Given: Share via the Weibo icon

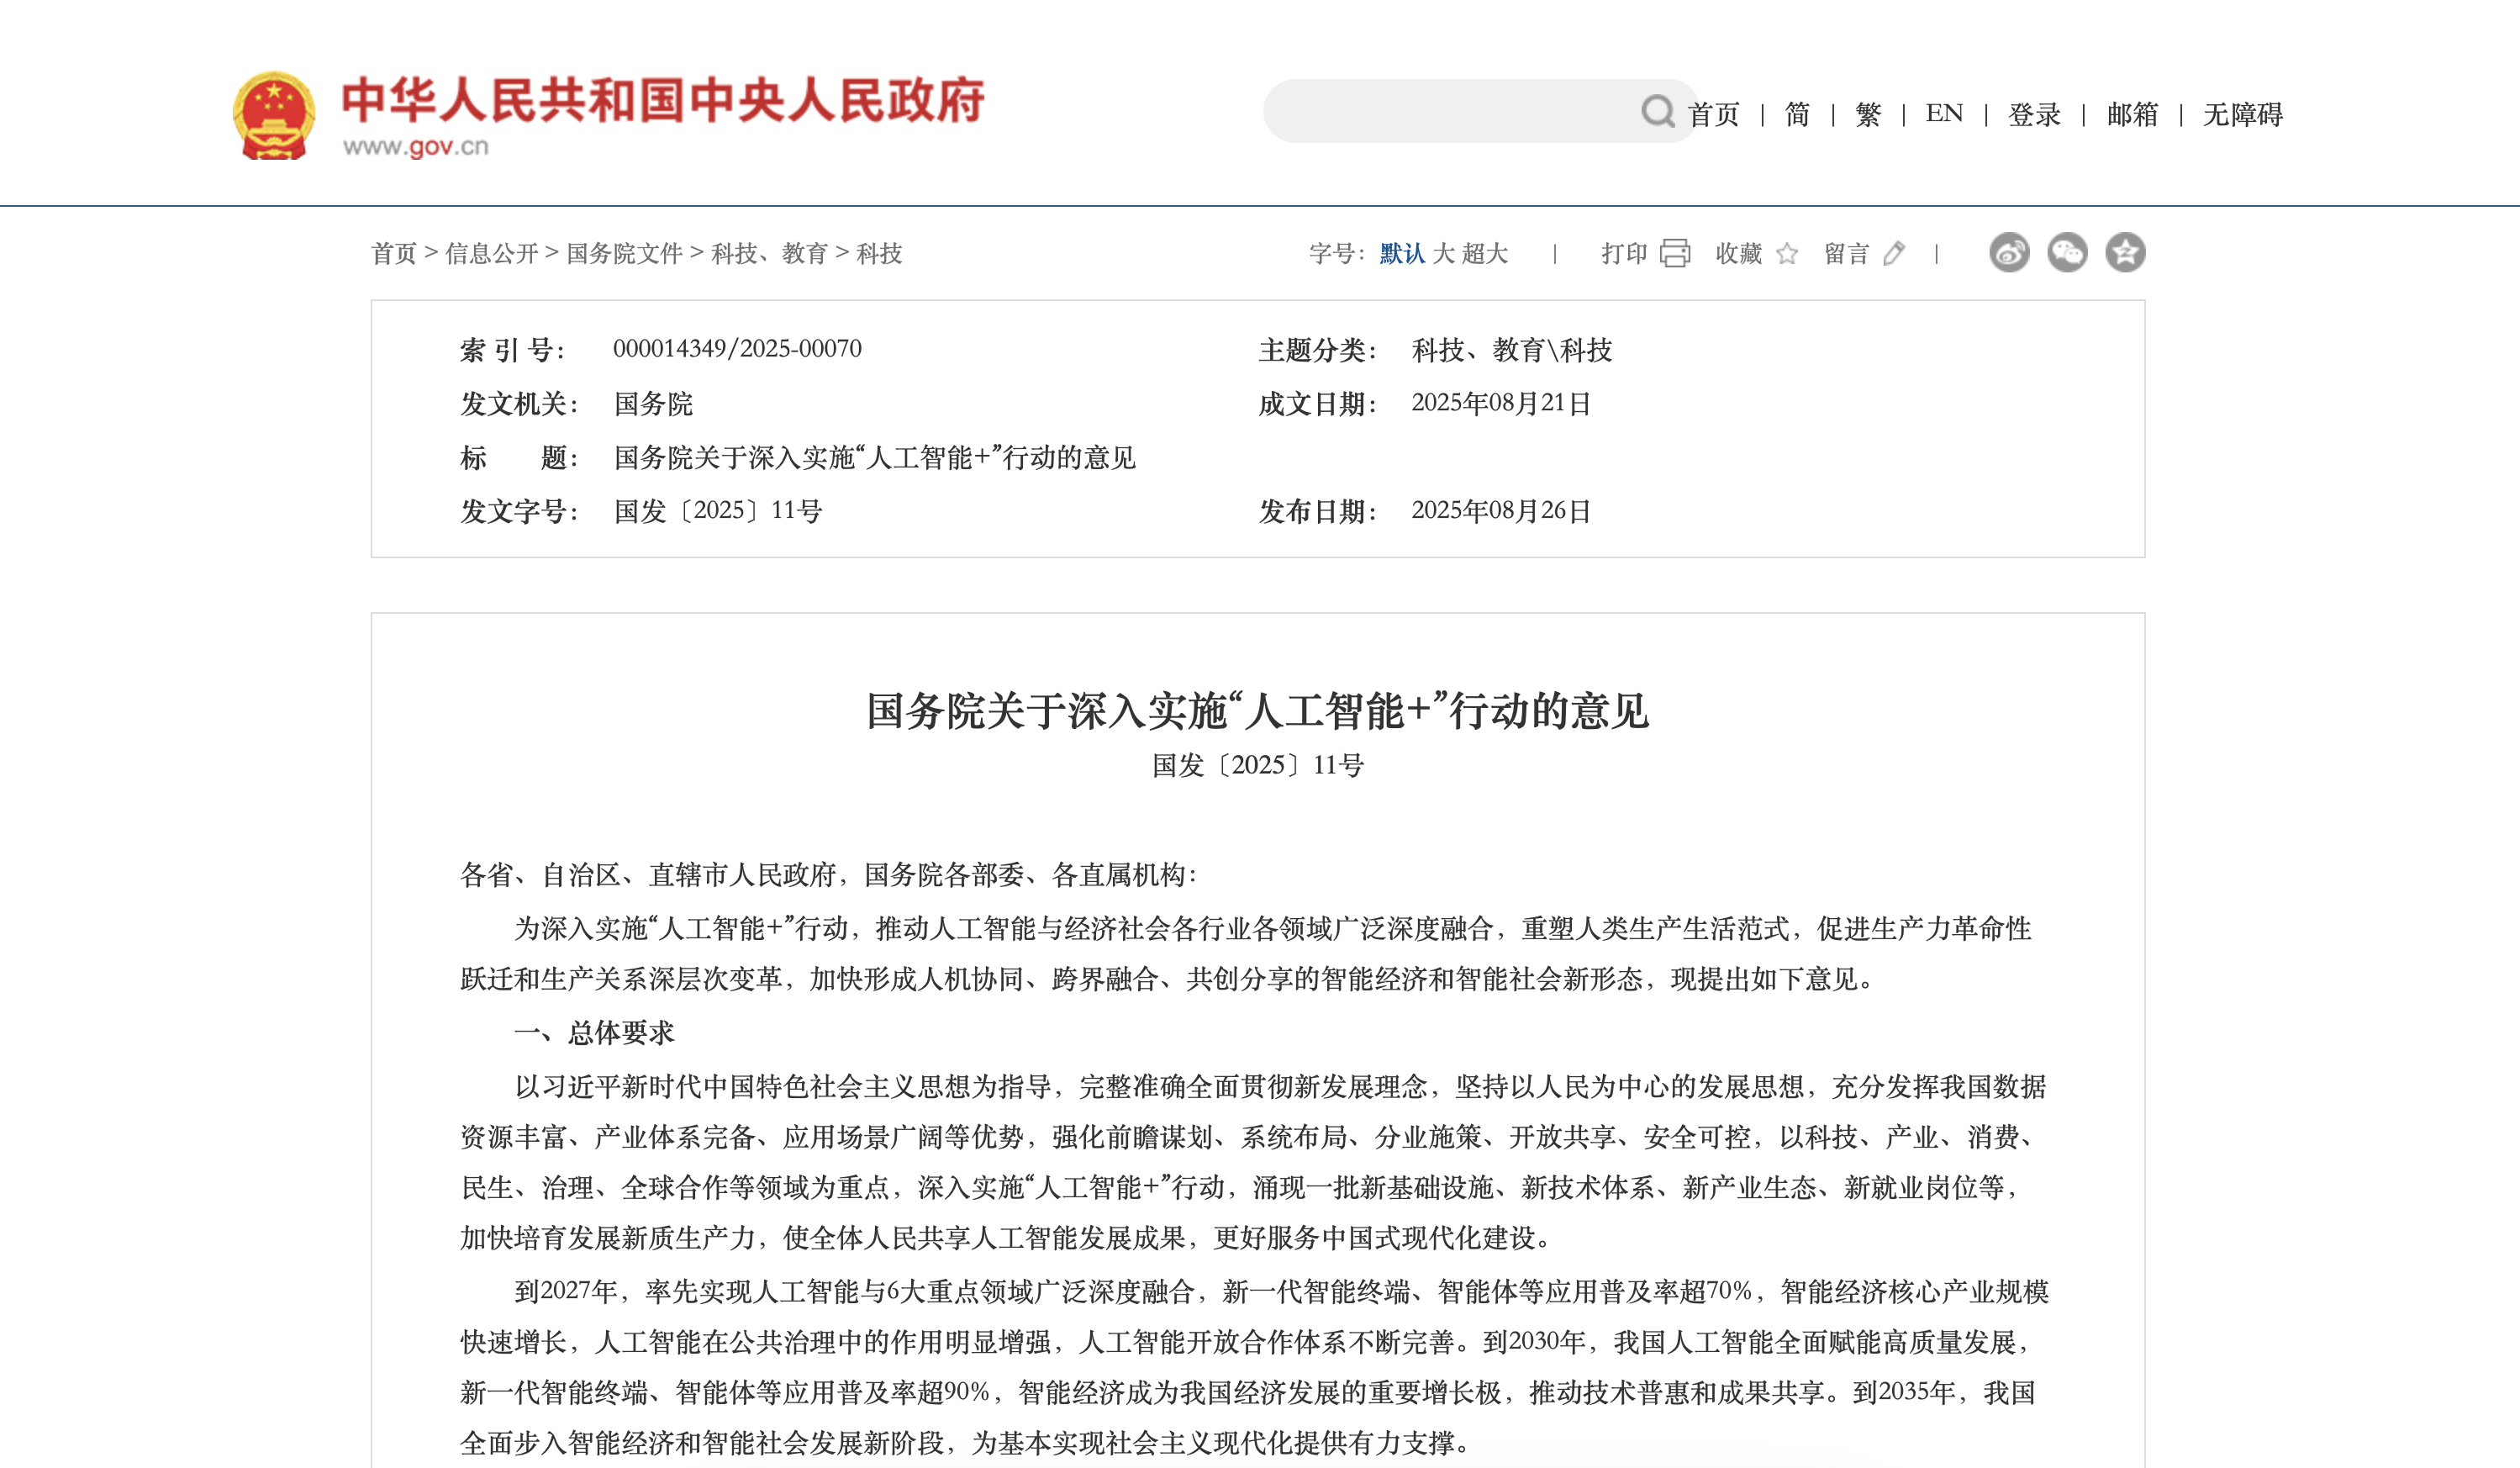Looking at the screenshot, I should pyautogui.click(x=2009, y=252).
